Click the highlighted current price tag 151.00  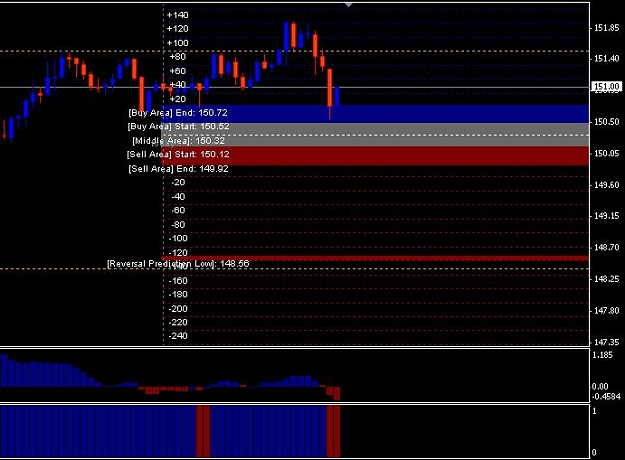click(x=607, y=86)
